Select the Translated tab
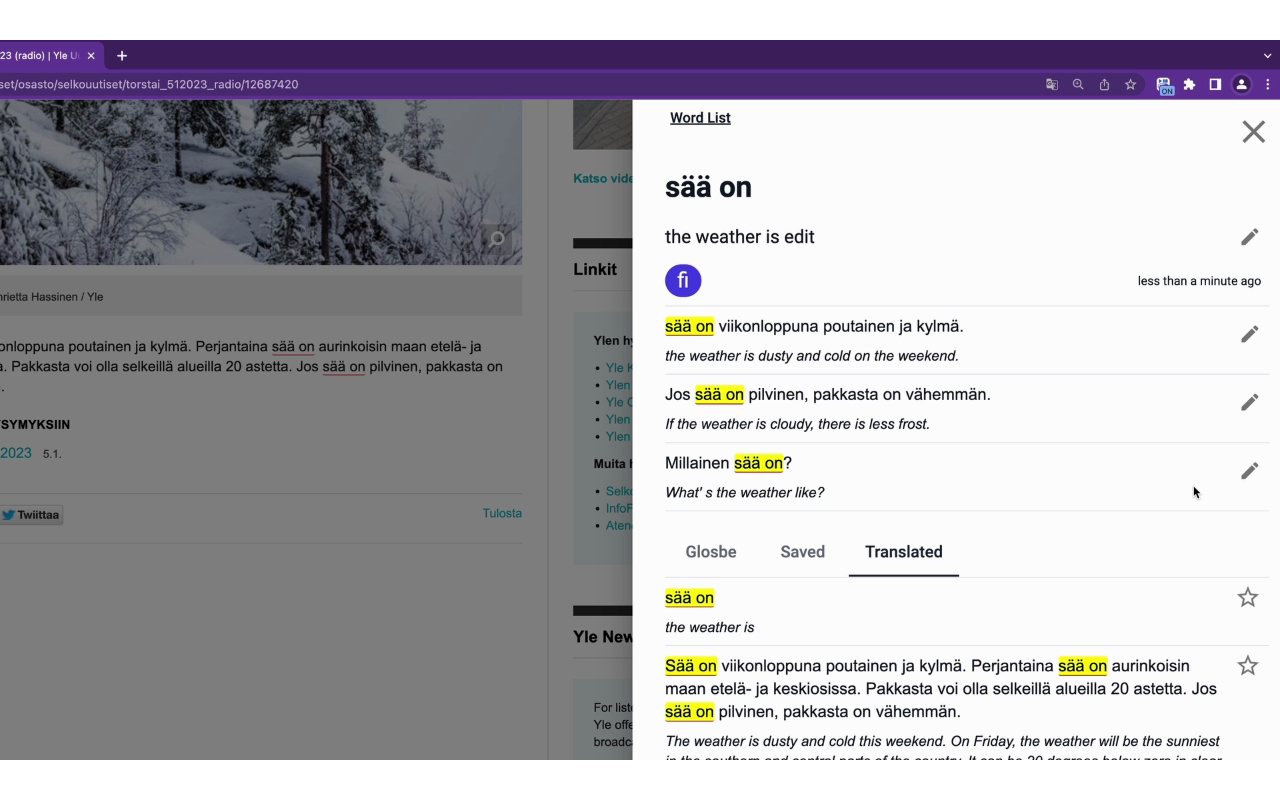 (904, 552)
